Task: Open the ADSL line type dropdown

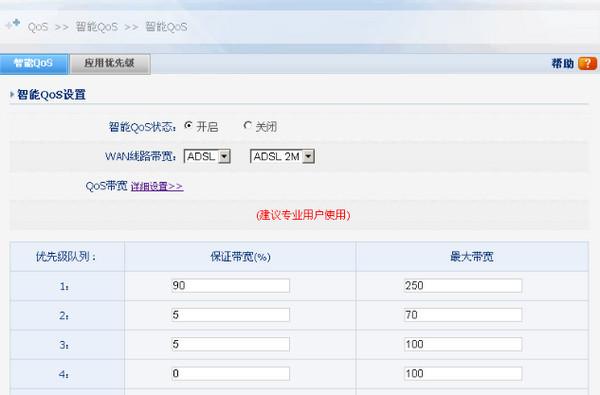Action: click(207, 156)
